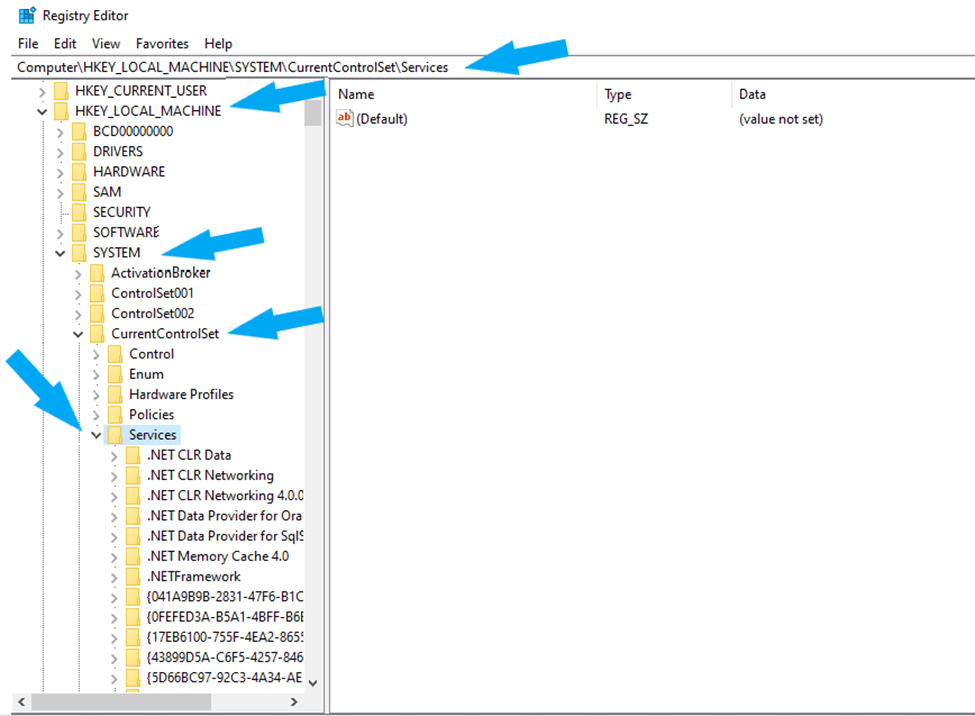
Task: Select the {041A9B9B-2831-47F6 key
Action: pos(225,597)
